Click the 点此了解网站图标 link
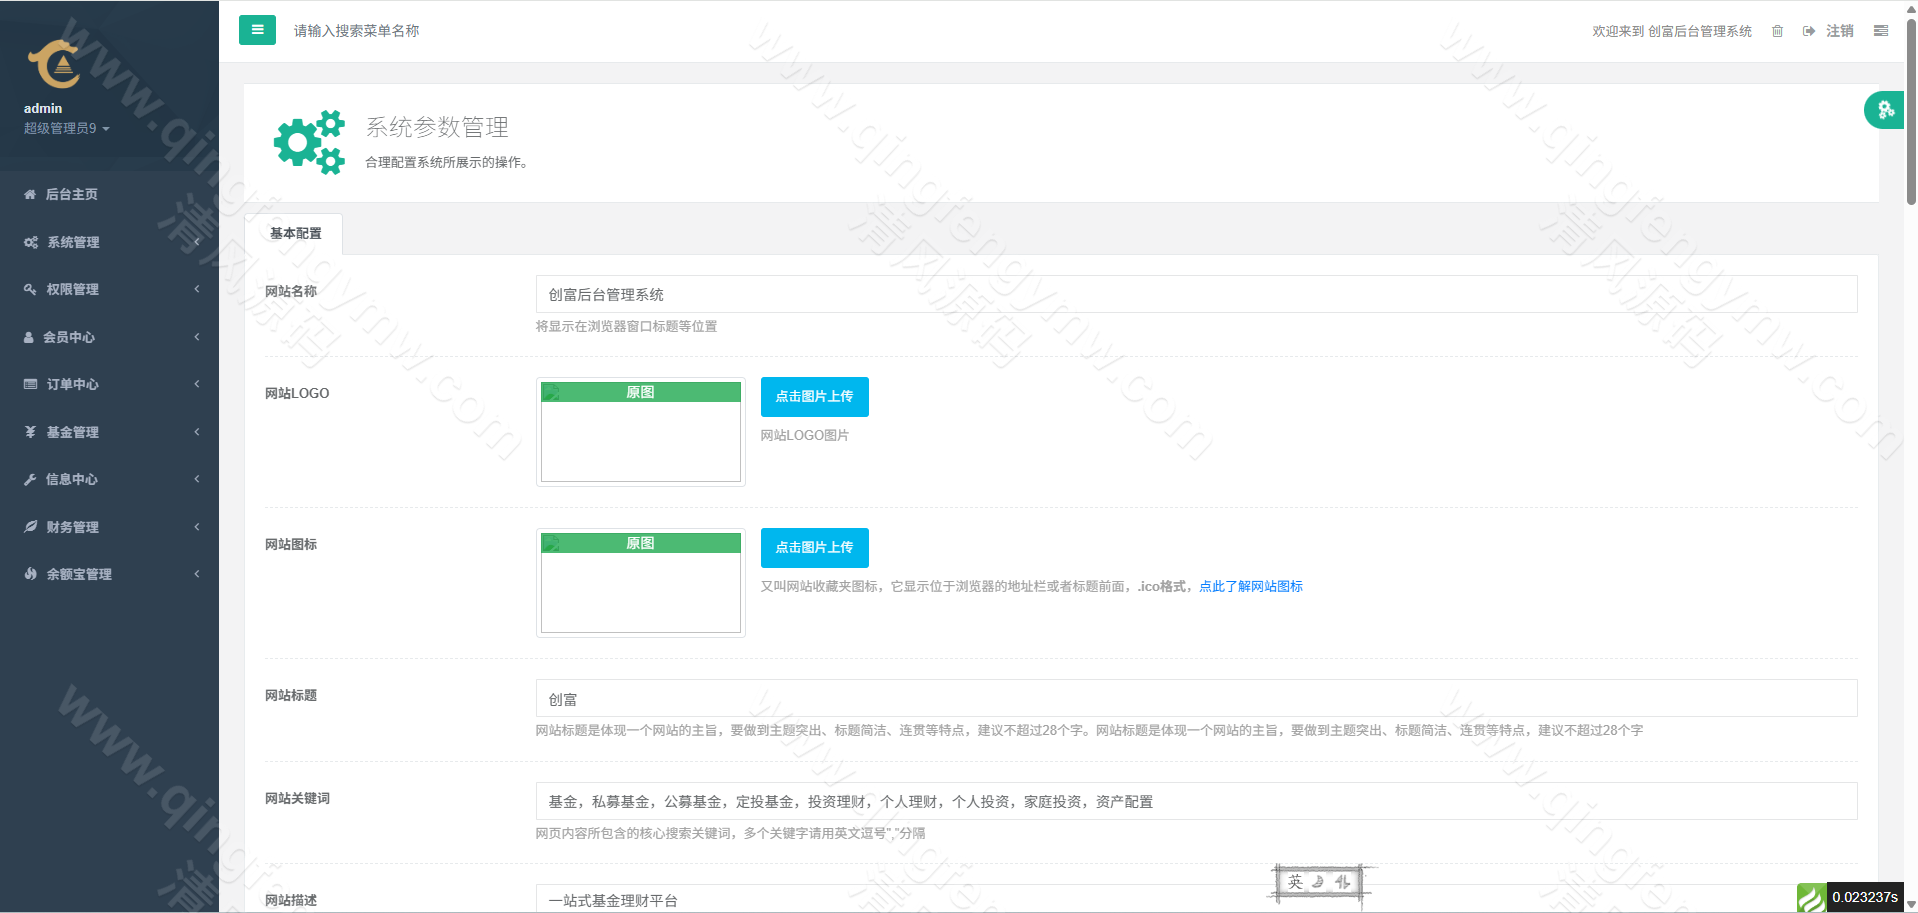This screenshot has width=1918, height=913. 1250,587
